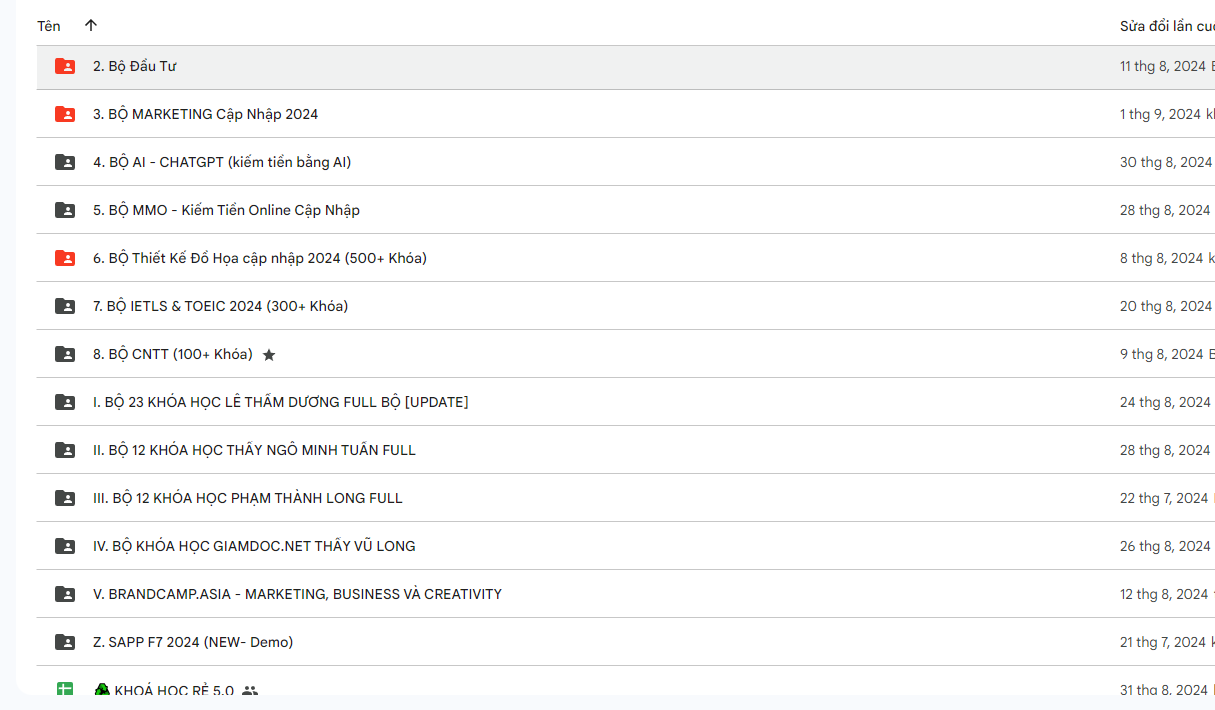Click shared people icon beside KHOÁ HỌC RẺ 5.0
The width and height of the screenshot is (1215, 710).
point(250,691)
